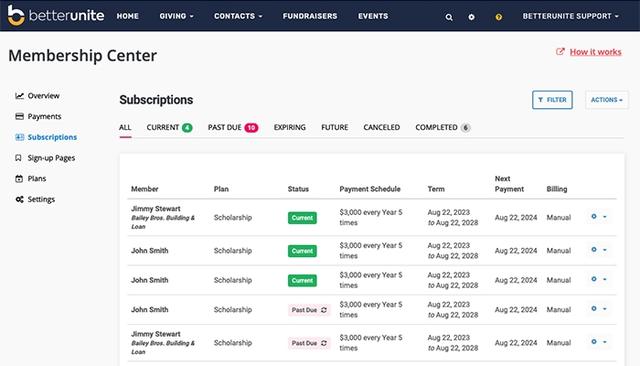Open the Actions dropdown
The image size is (640, 366).
pos(607,100)
